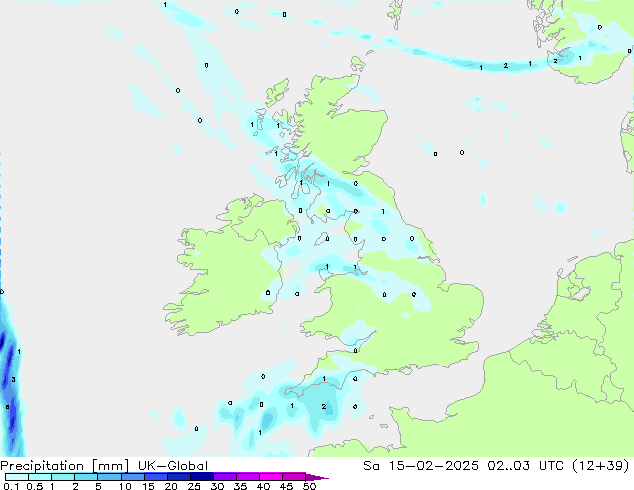634x490 pixels.
Task: Click the 15–20 mm legend color box
Action: pyautogui.click(x=155, y=477)
